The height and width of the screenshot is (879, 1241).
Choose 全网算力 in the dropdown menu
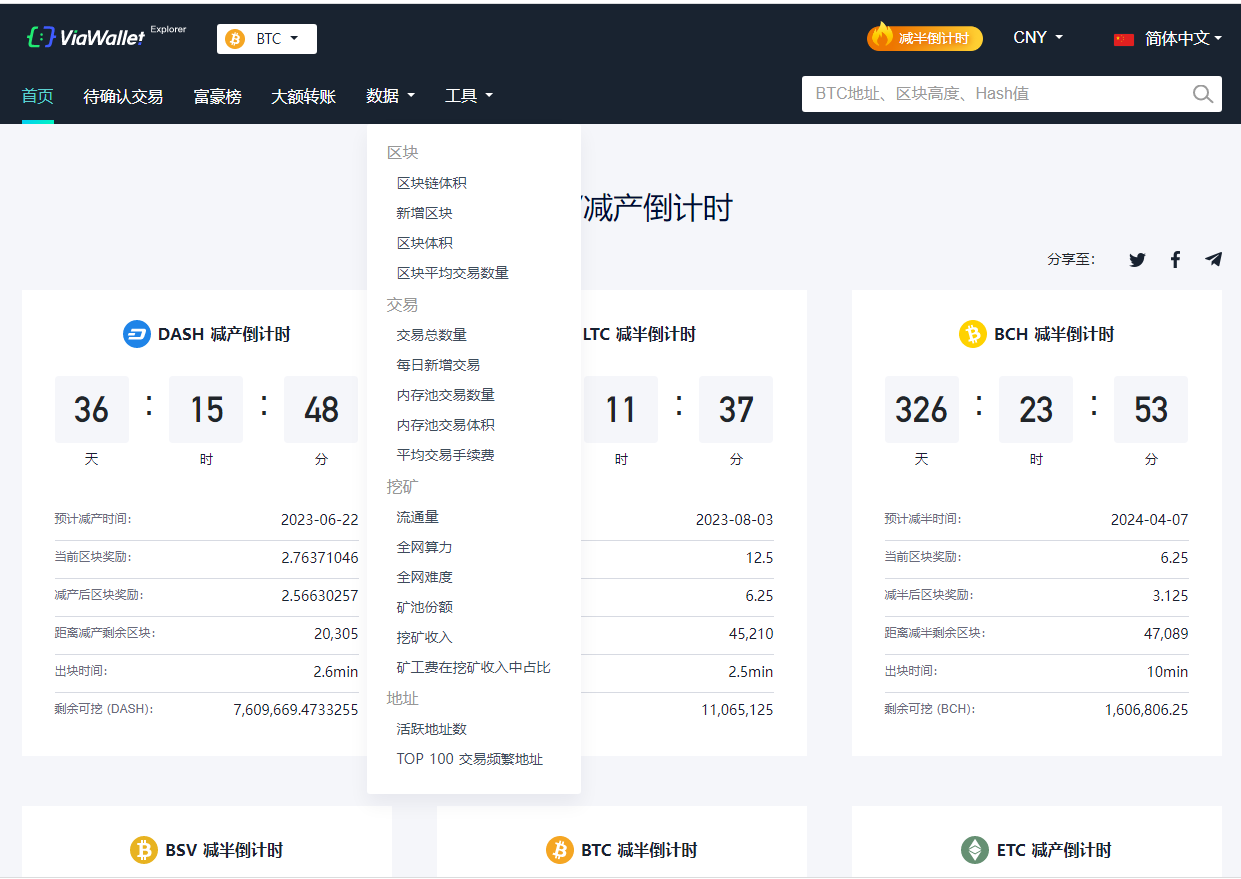click(x=424, y=547)
